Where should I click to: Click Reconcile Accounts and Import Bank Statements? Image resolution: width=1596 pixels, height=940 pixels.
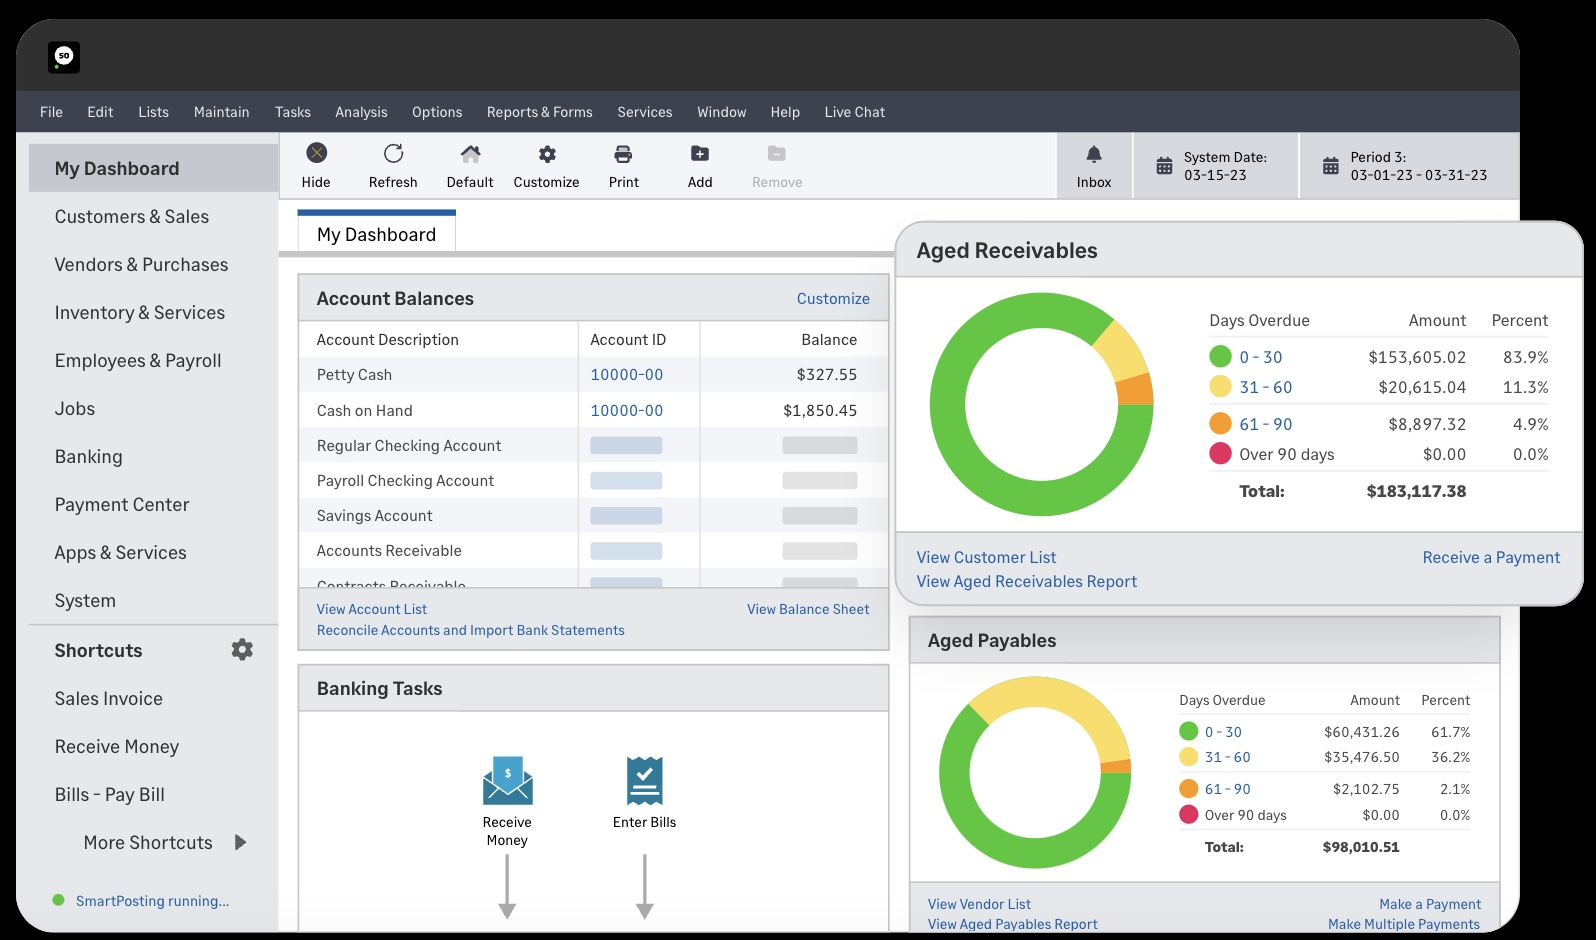point(471,630)
